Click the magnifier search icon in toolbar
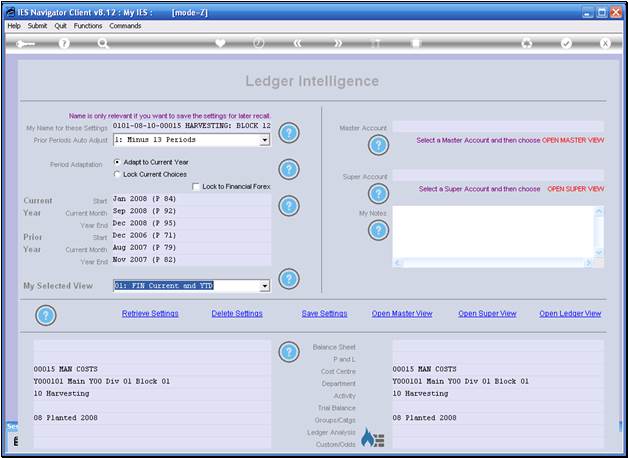The height and width of the screenshot is (458, 628). pos(103,43)
